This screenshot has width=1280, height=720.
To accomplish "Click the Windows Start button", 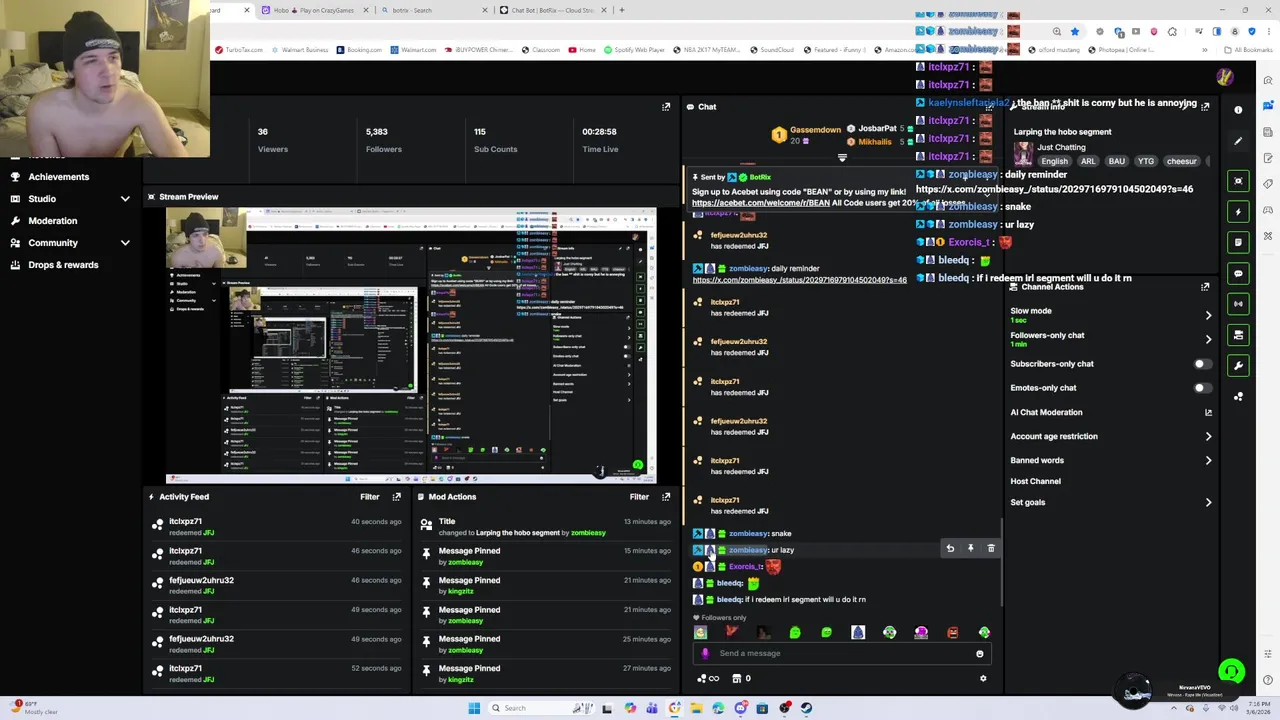I will (x=474, y=708).
